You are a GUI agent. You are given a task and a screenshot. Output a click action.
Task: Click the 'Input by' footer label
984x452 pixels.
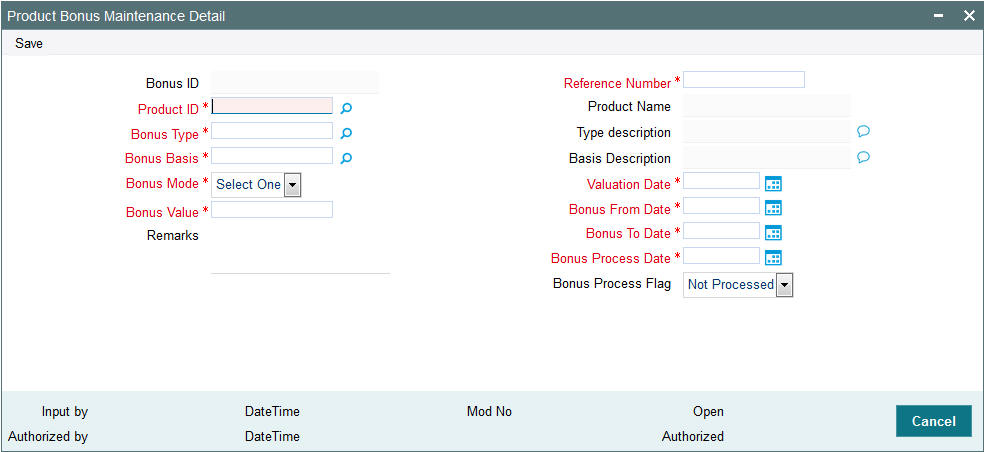tap(65, 412)
